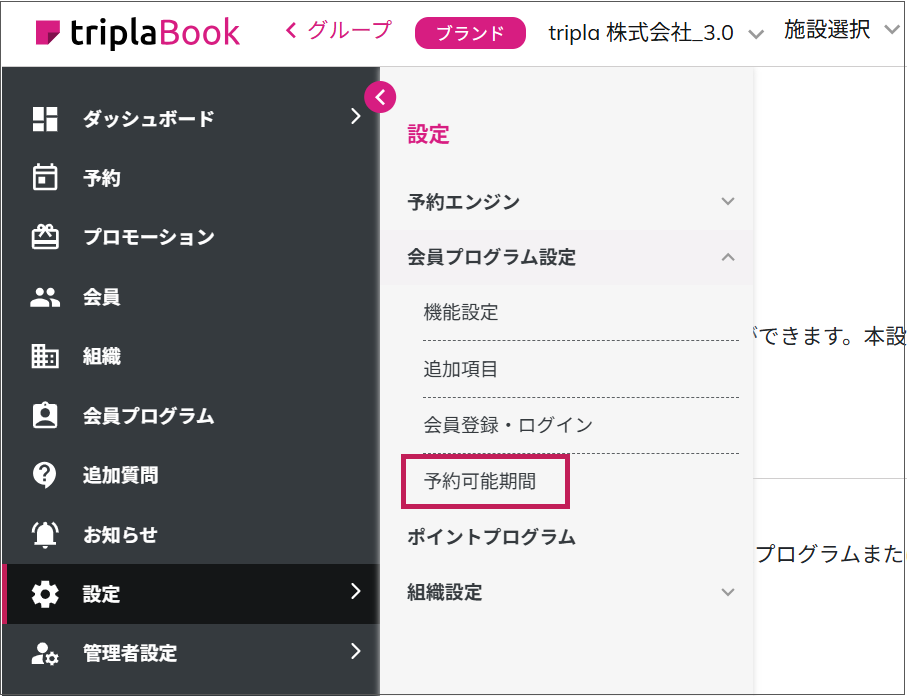Click the member program badge icon
The image size is (909, 698).
[x=45, y=415]
